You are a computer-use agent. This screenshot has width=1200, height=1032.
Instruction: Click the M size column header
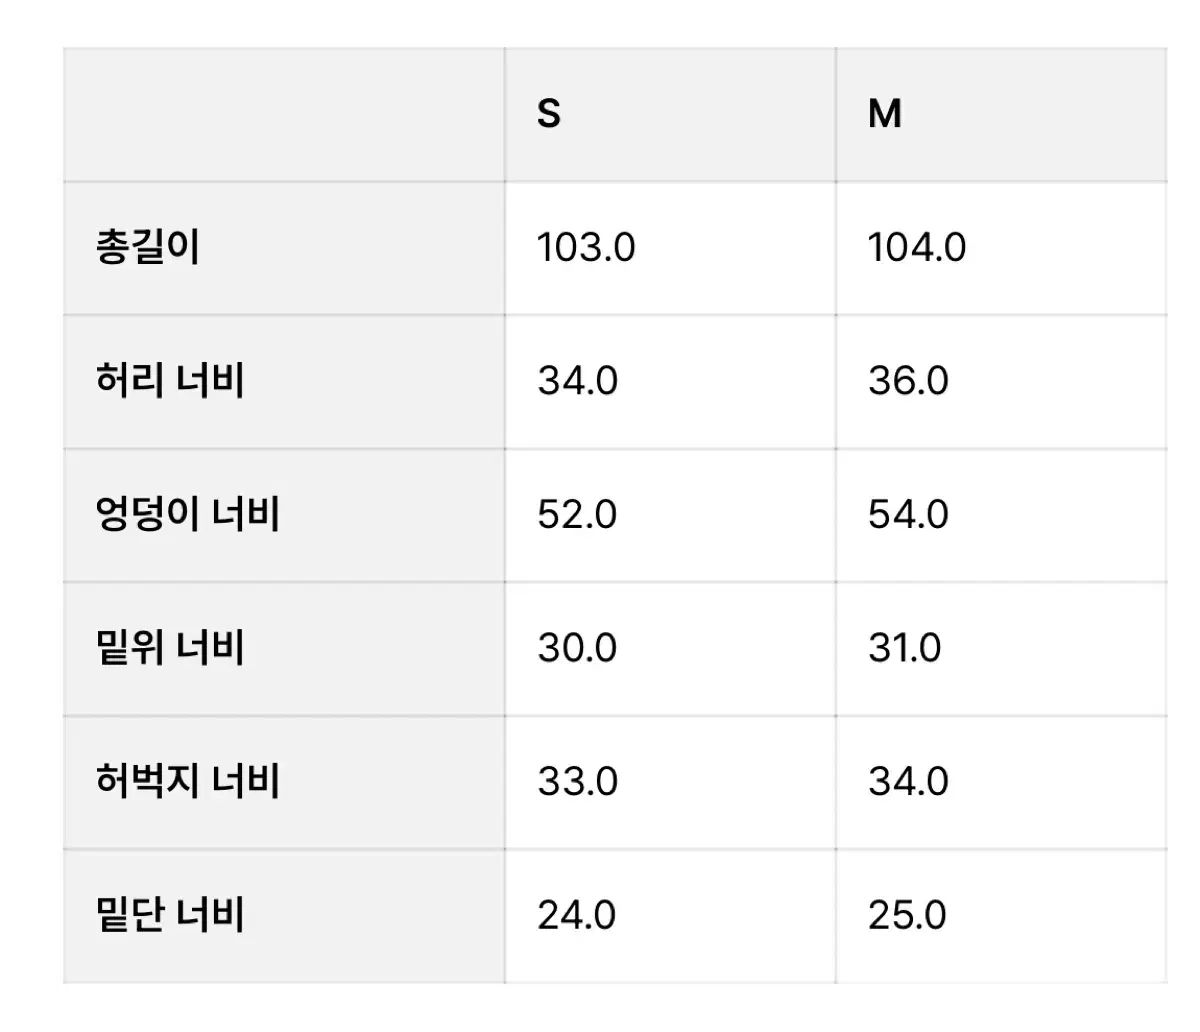point(885,114)
